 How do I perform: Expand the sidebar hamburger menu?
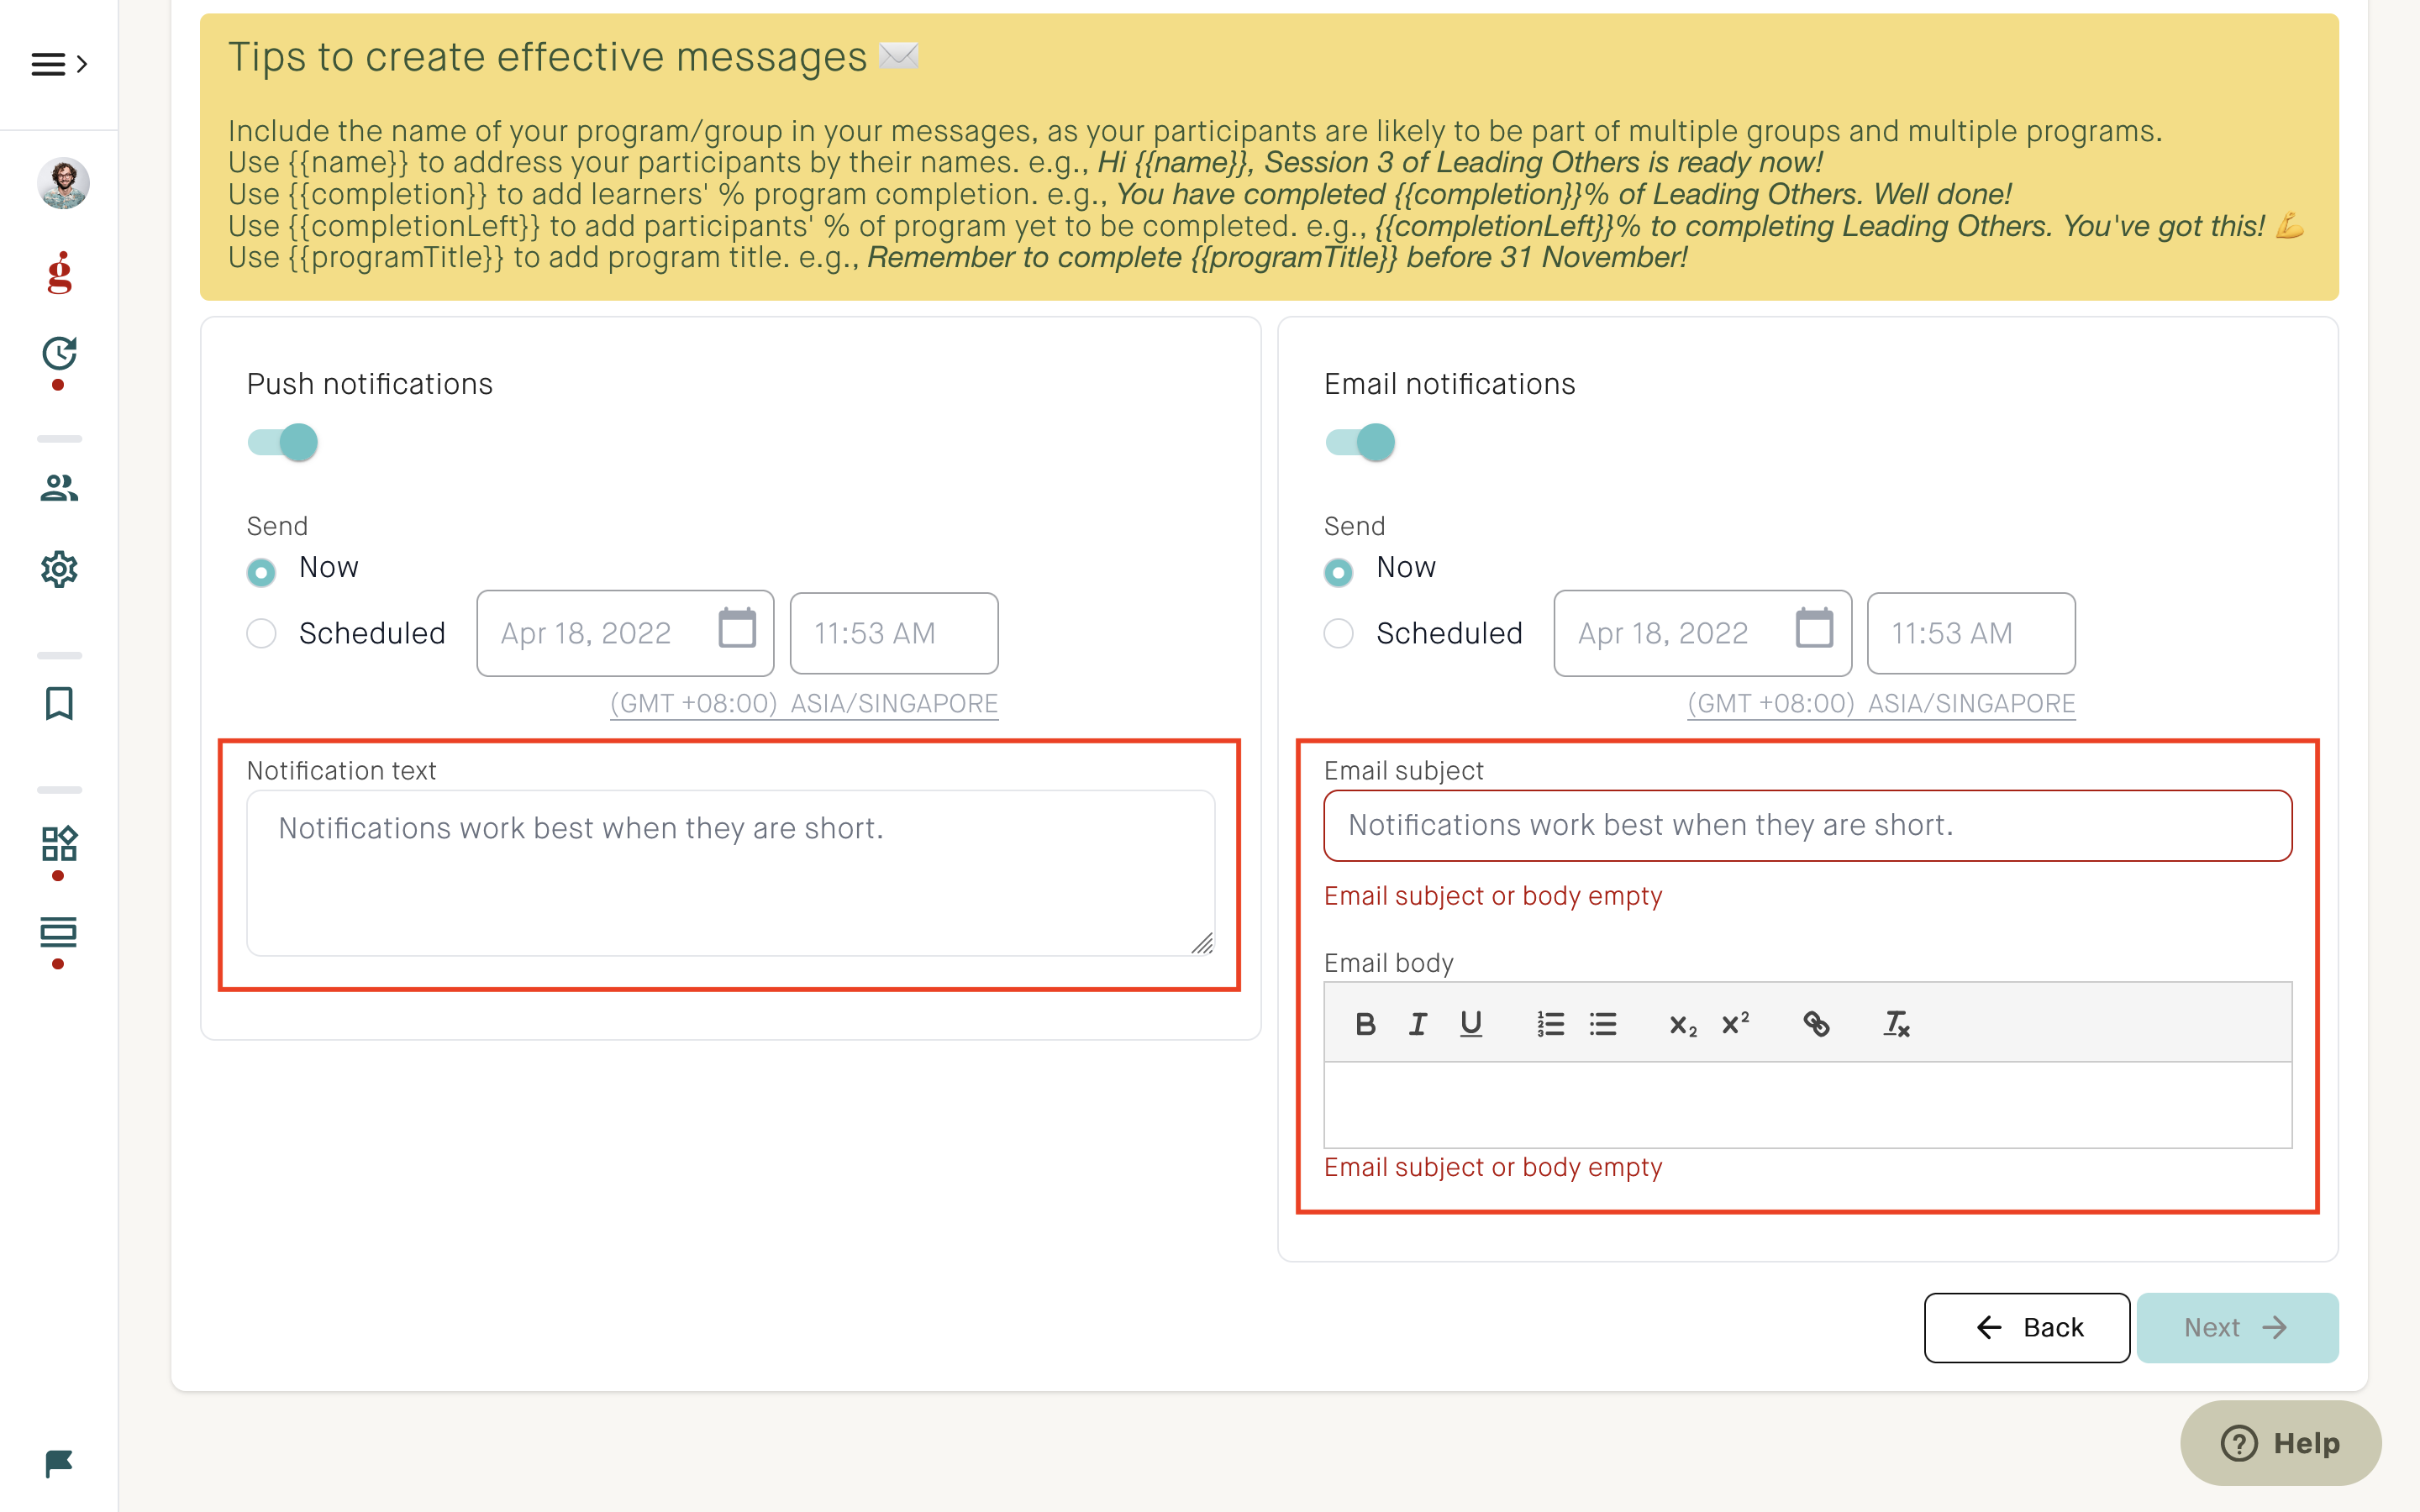[x=59, y=65]
